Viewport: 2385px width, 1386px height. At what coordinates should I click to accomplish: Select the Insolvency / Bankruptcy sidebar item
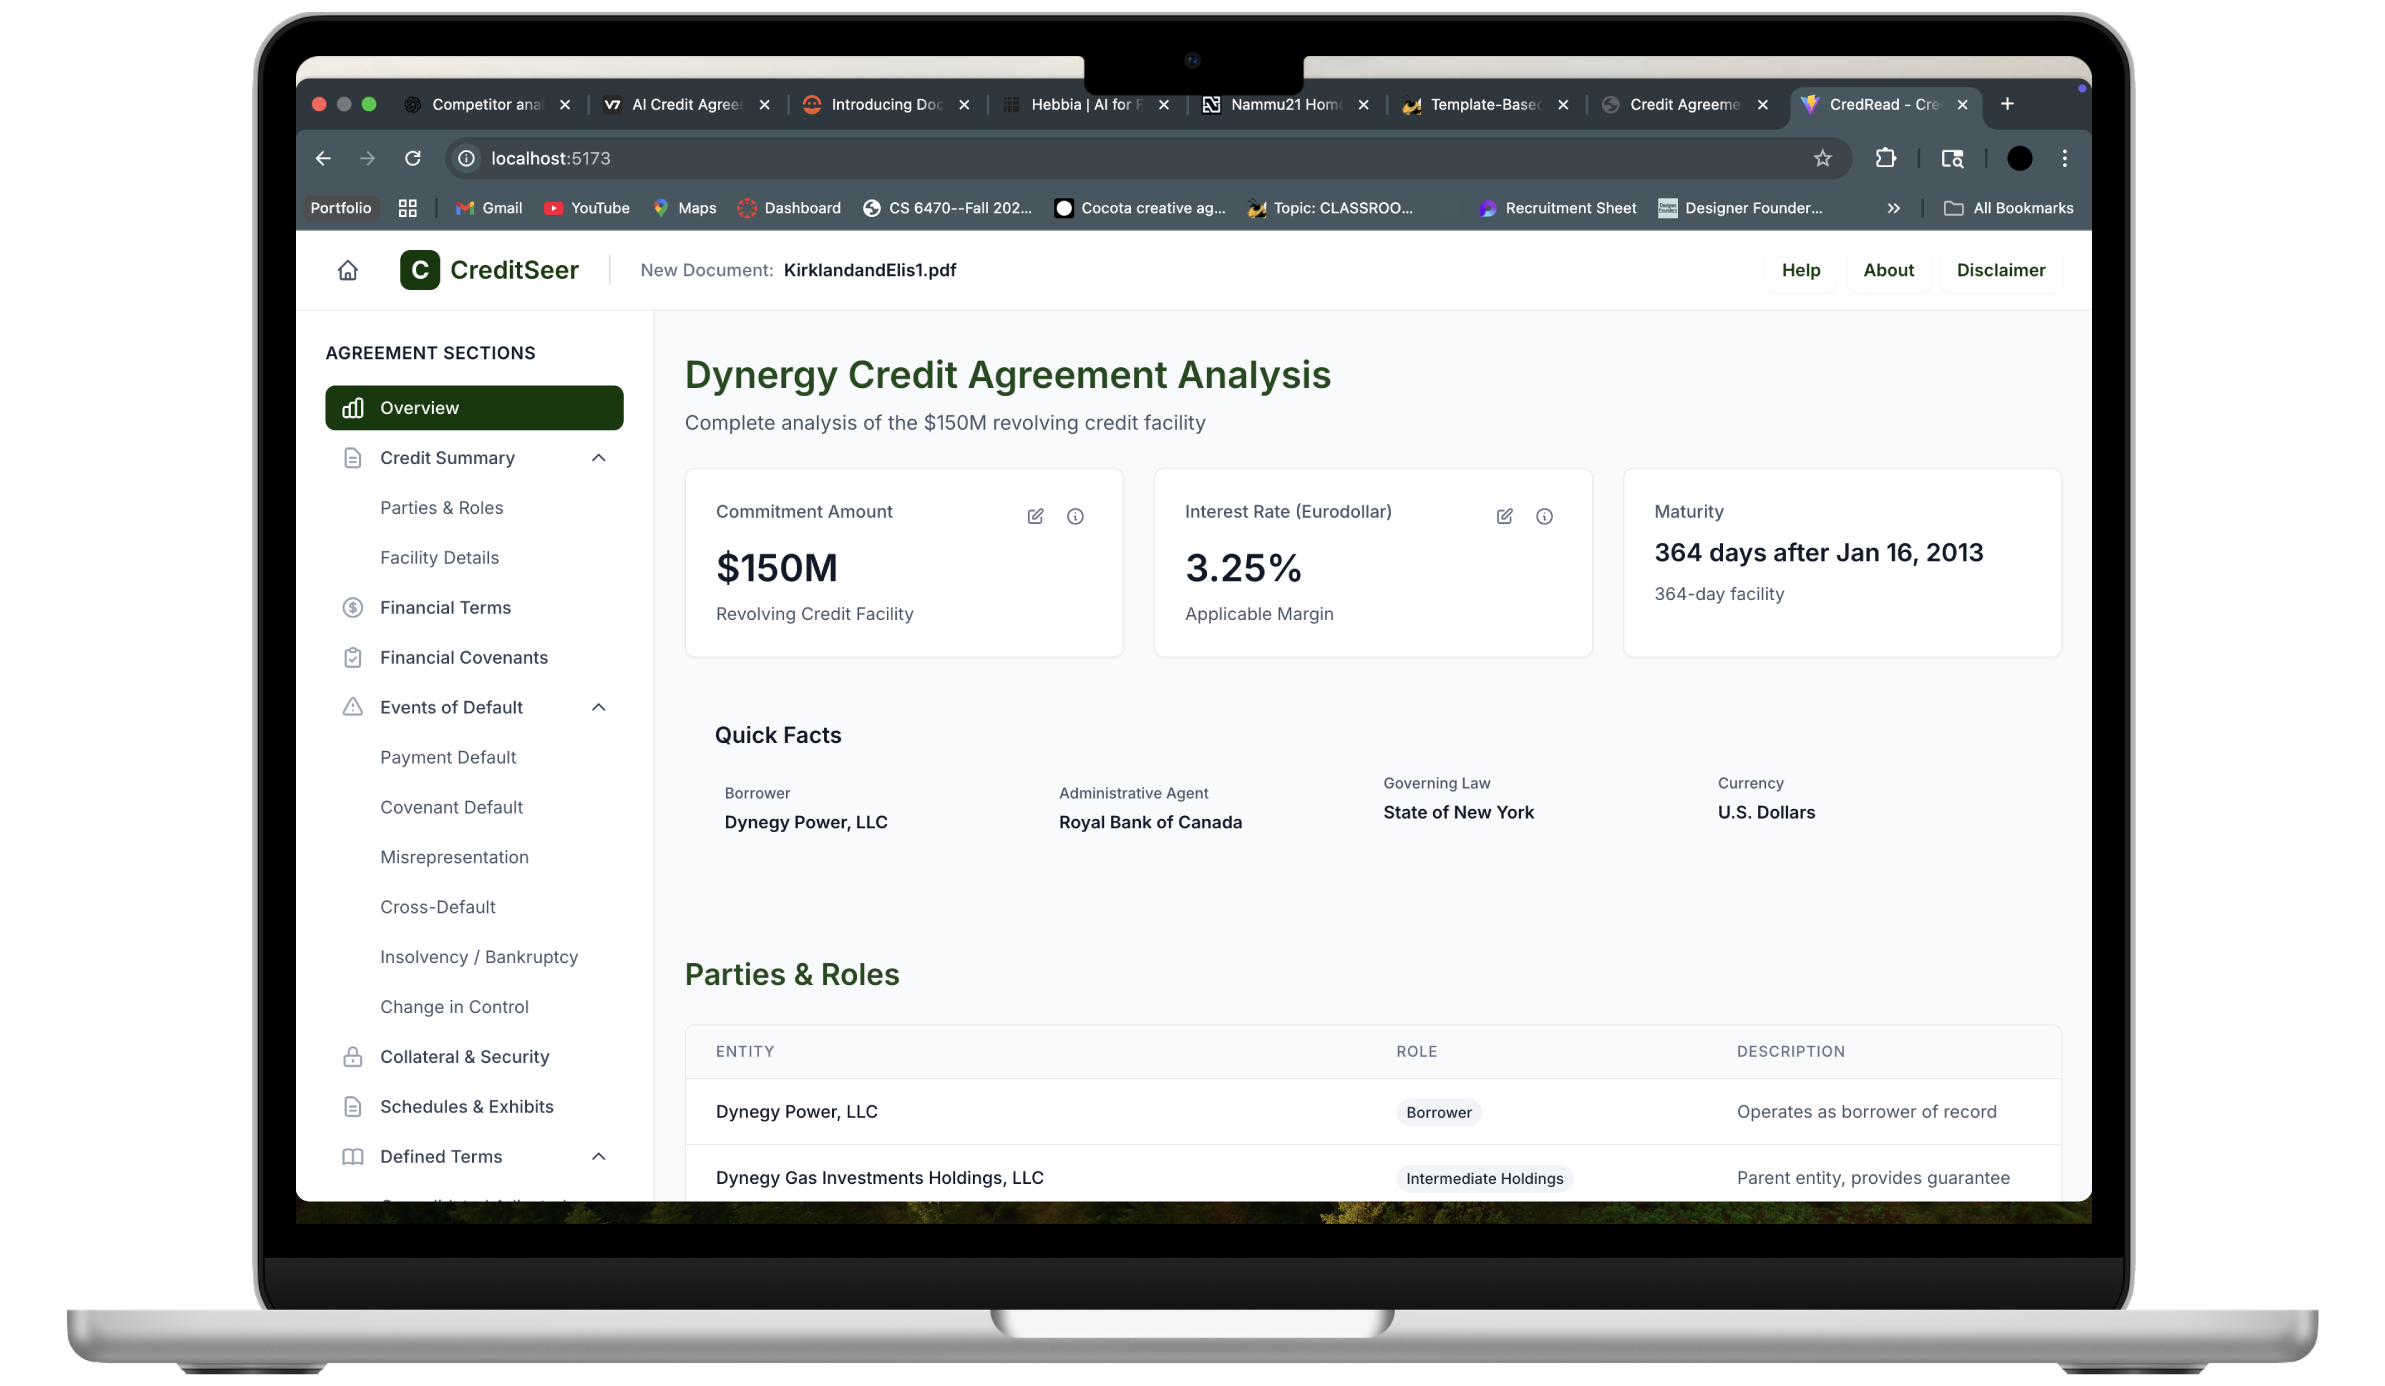coord(479,956)
